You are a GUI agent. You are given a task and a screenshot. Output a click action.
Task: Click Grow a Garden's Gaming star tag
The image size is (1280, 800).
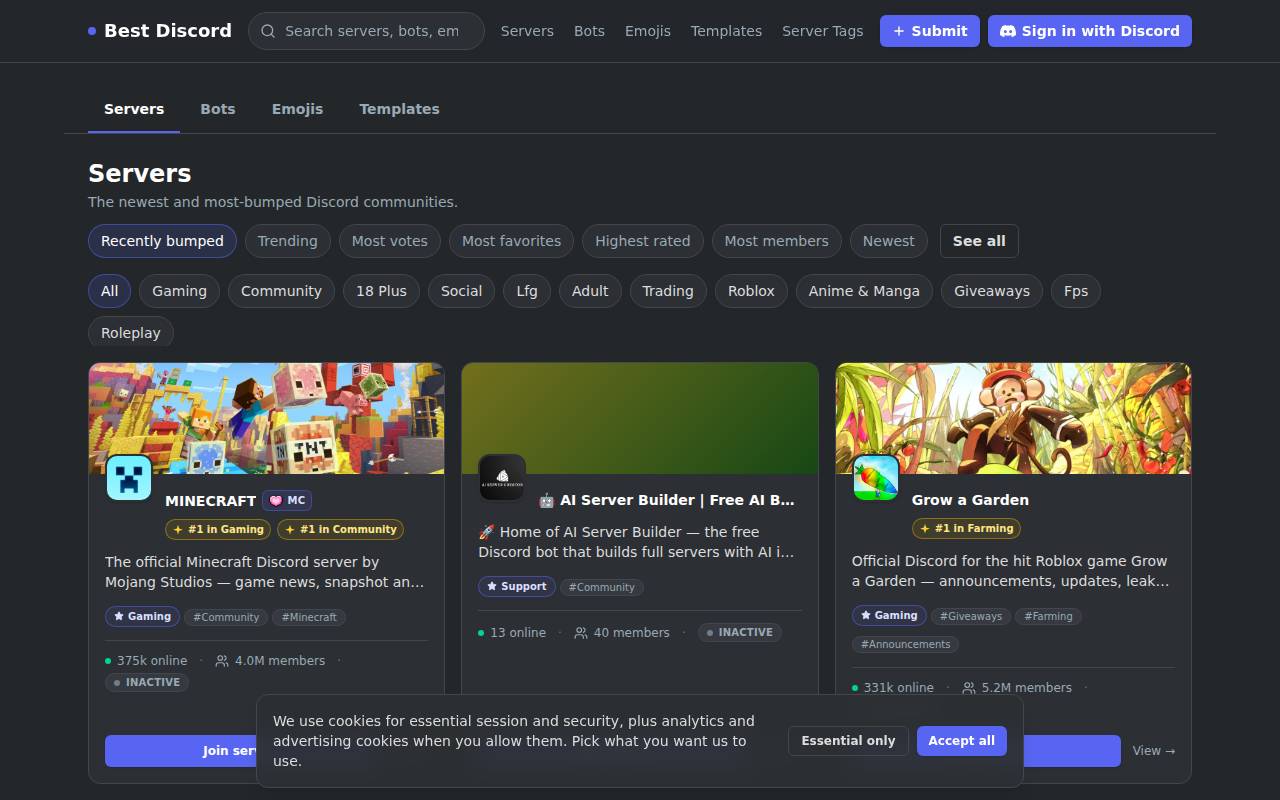(889, 615)
